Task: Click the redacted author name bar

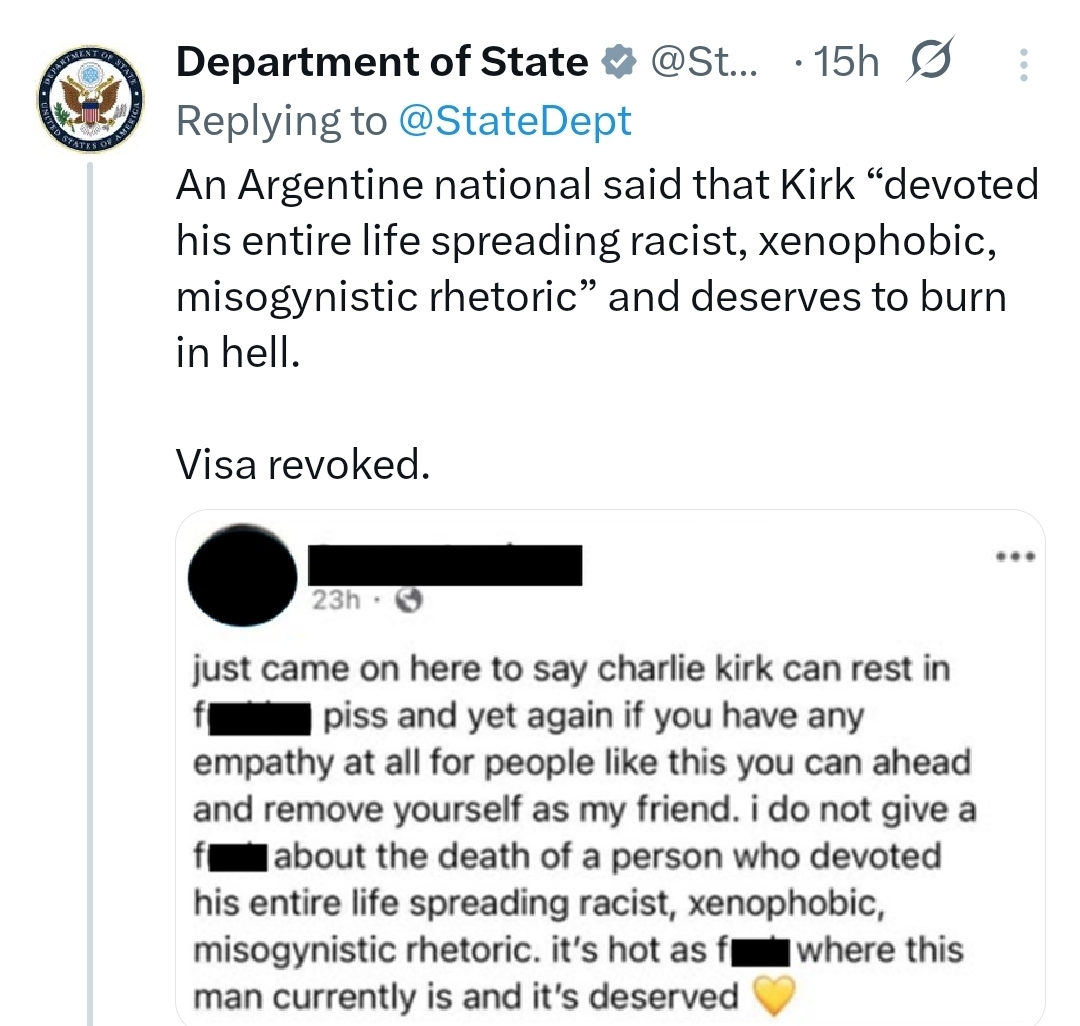Action: click(x=445, y=565)
